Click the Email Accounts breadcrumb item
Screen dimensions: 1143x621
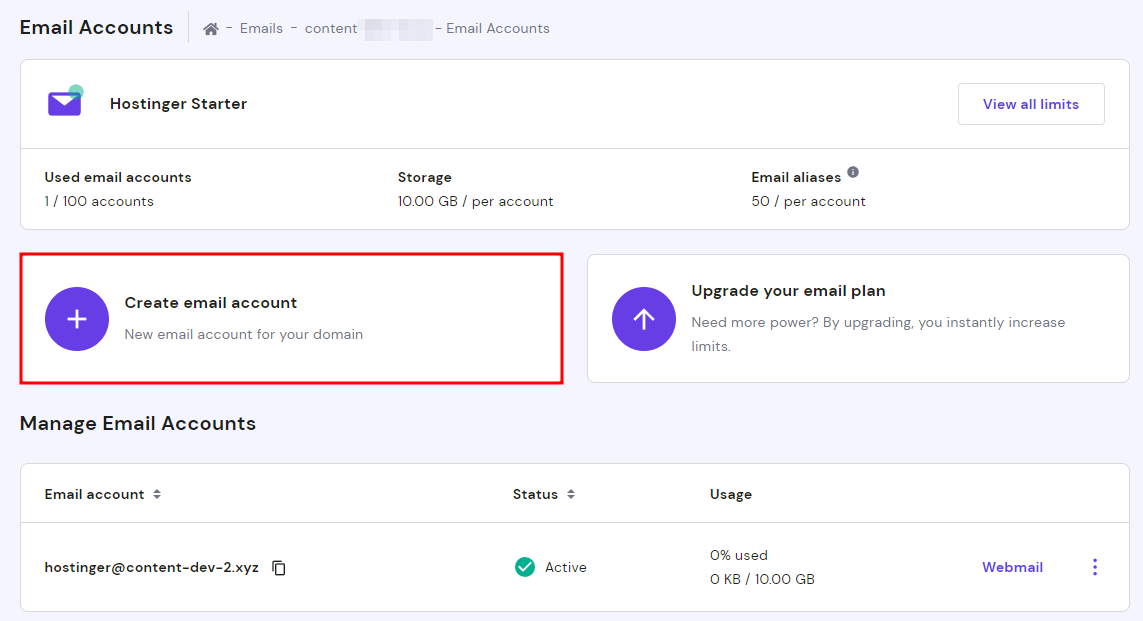(498, 29)
